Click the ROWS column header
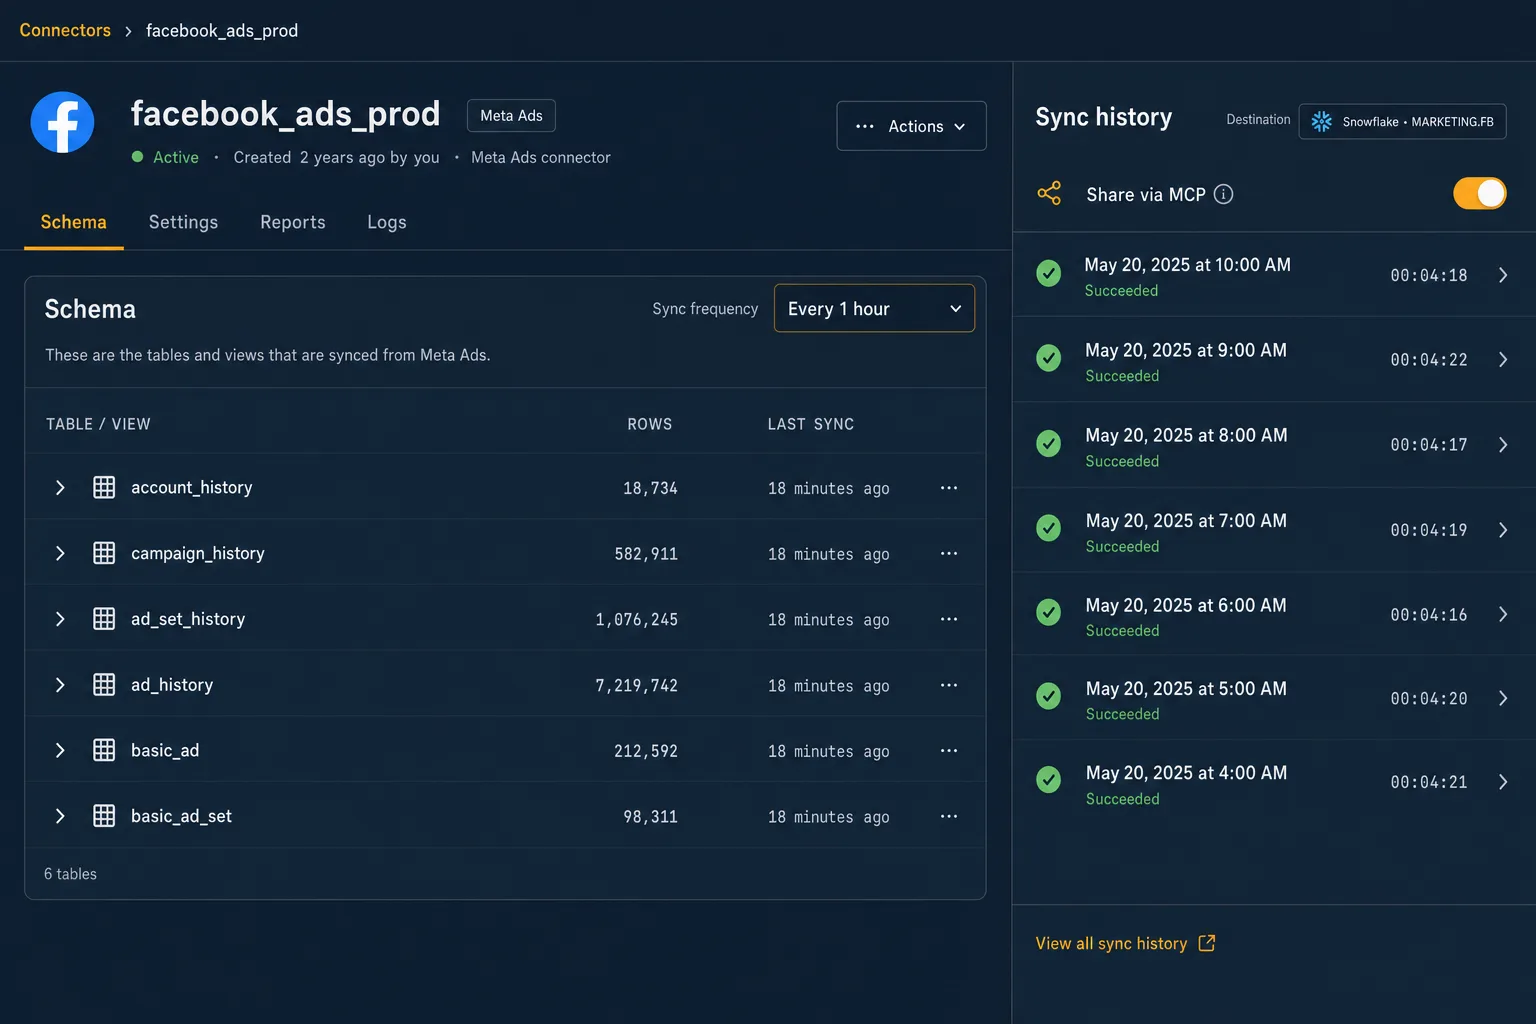This screenshot has height=1024, width=1536. pos(650,424)
